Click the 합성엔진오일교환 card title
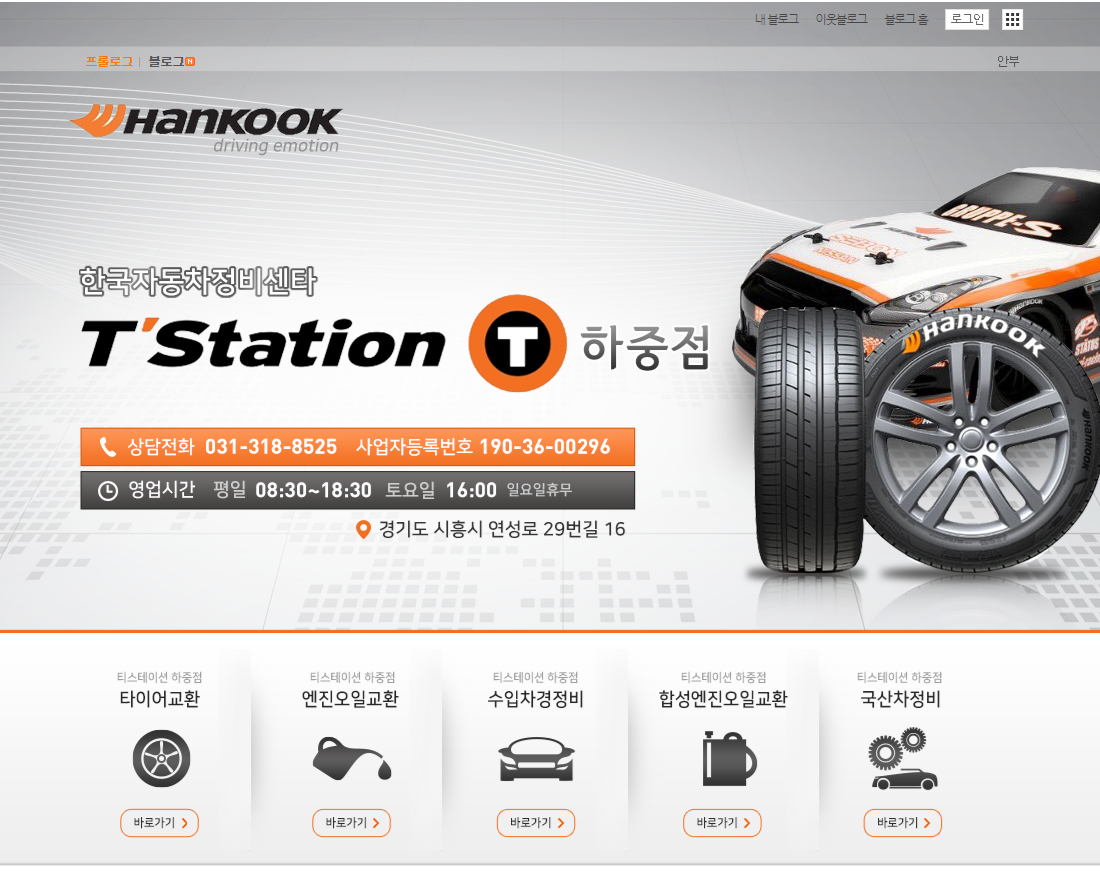Screen dimensions: 1100x874 (x=723, y=699)
